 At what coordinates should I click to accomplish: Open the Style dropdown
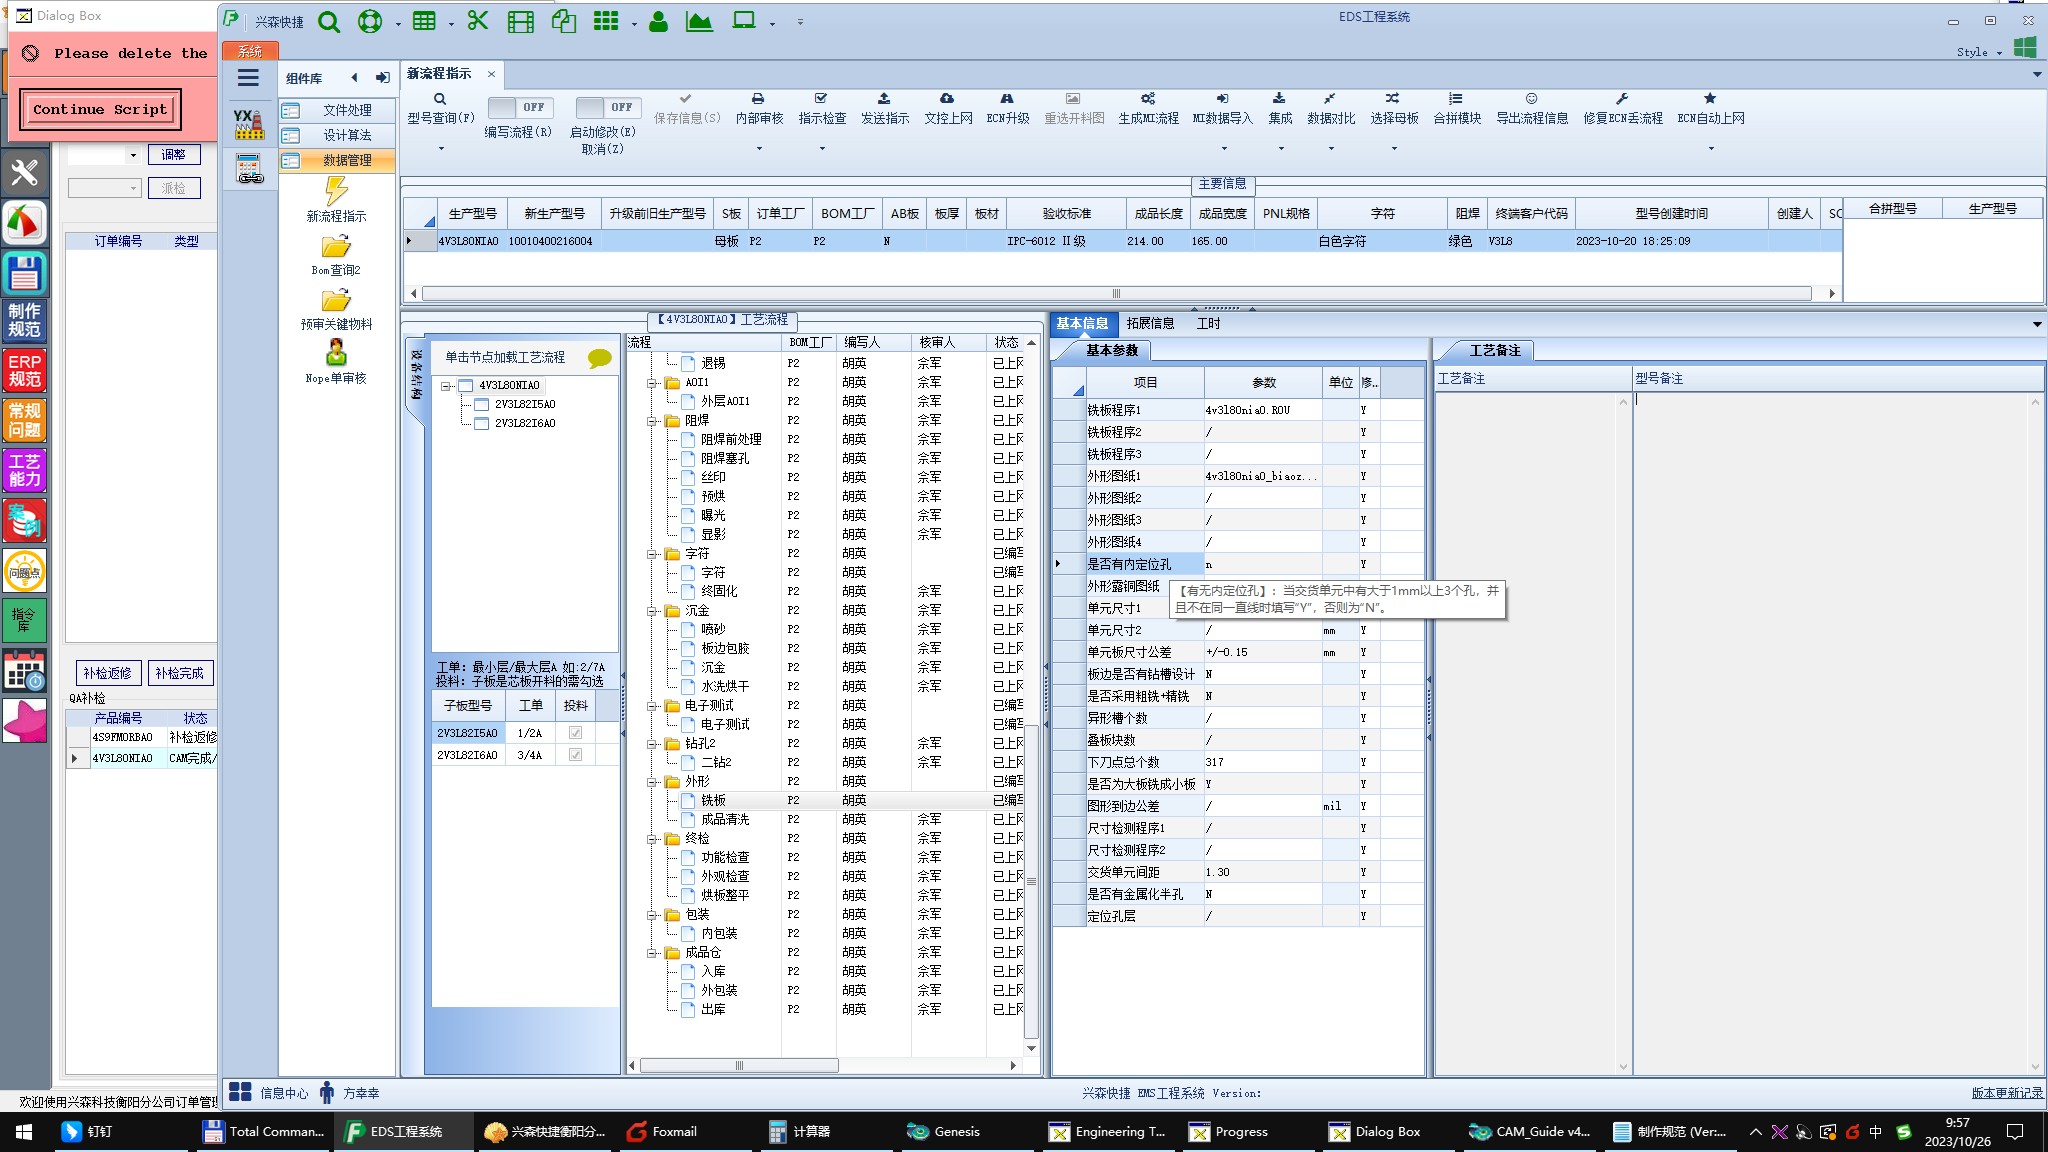pyautogui.click(x=1979, y=52)
